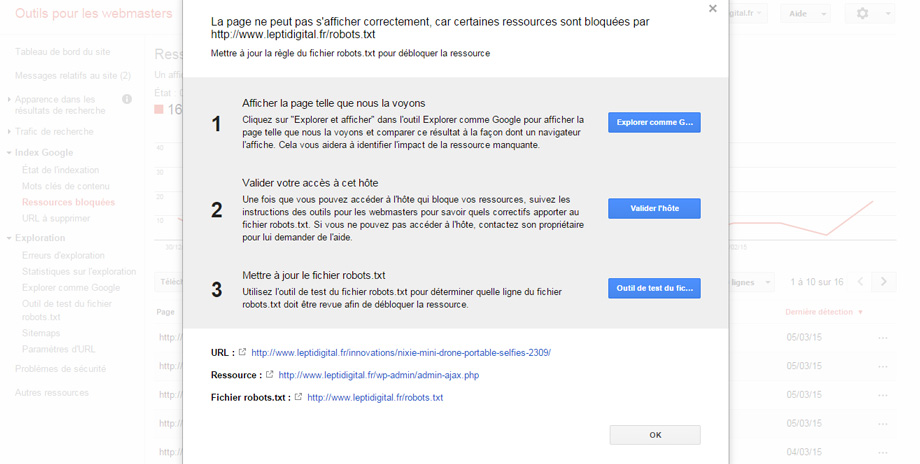
Task: Click external-link icon next to Ressource label
Action: [269, 374]
